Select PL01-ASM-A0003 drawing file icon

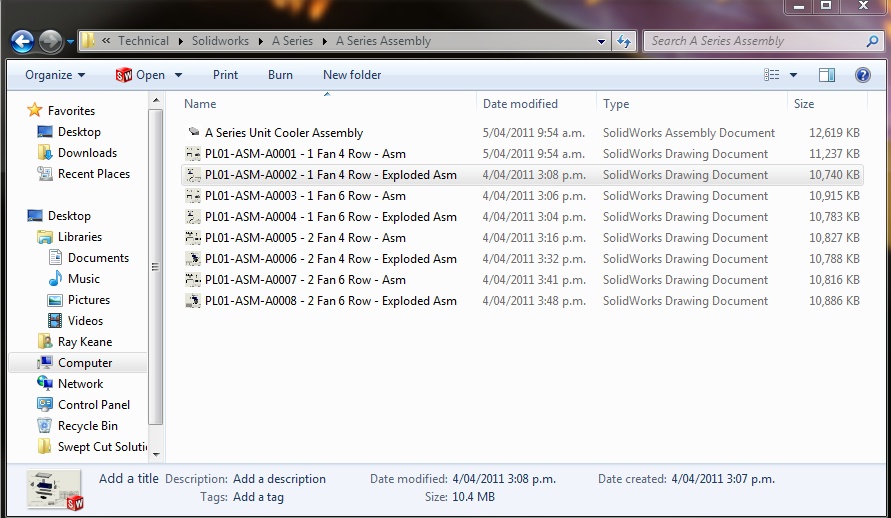[x=194, y=195]
